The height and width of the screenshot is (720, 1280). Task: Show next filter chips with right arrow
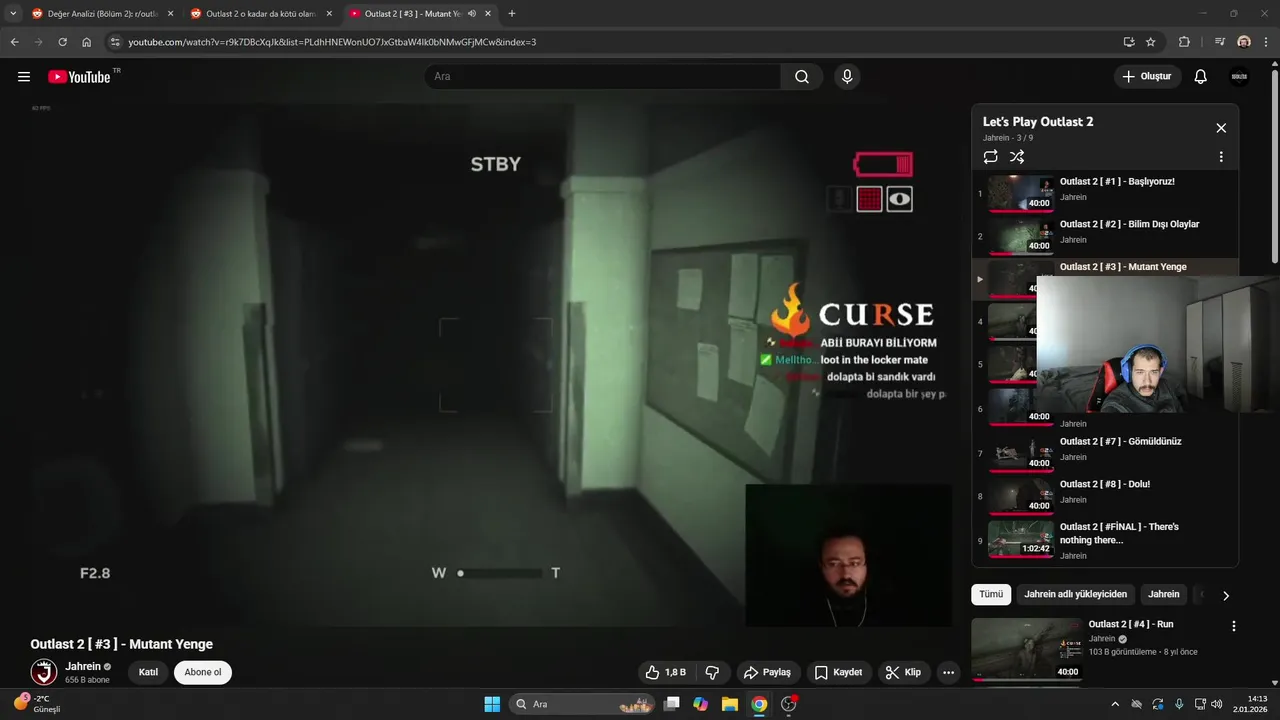click(x=1225, y=595)
